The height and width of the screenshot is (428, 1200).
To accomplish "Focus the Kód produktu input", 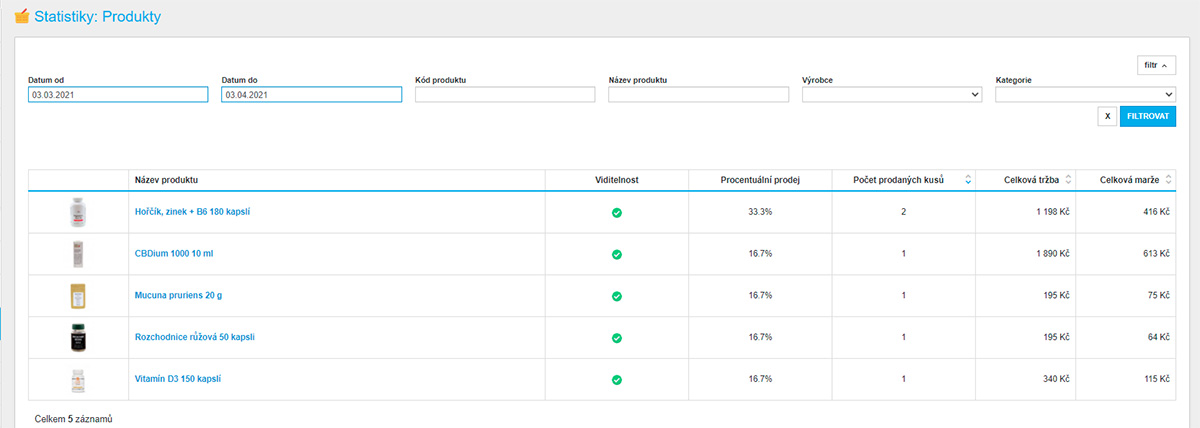I will click(505, 95).
